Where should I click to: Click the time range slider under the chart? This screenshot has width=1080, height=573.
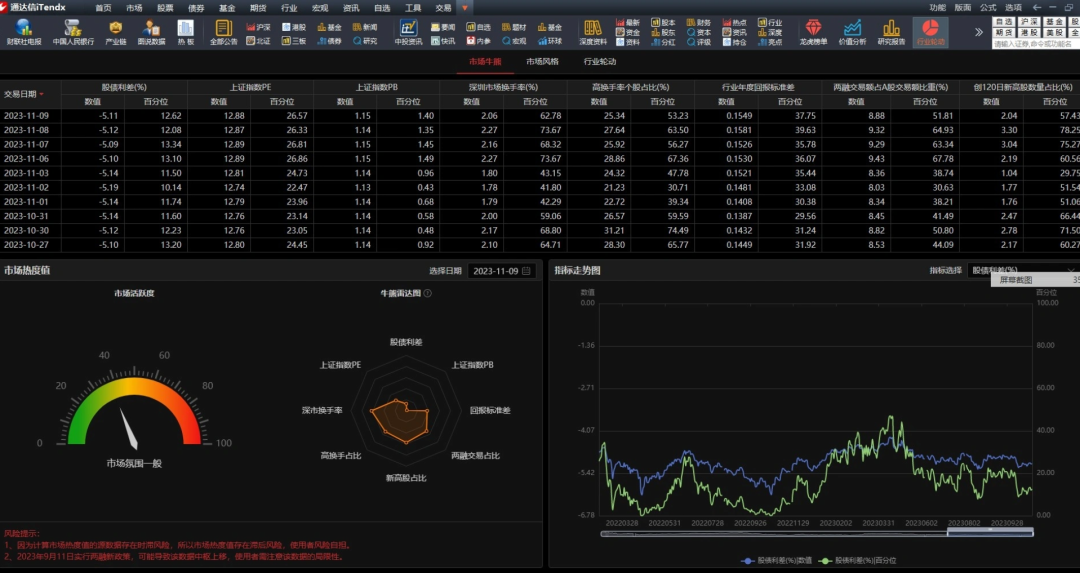tap(817, 532)
